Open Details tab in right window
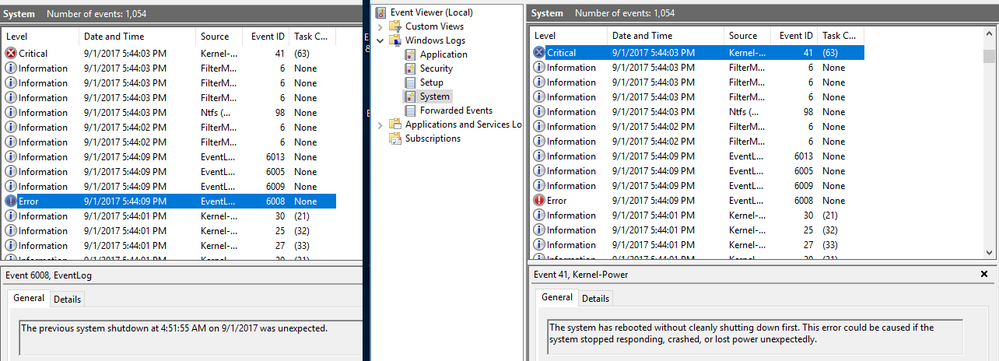Screen dimensions: 999x361 tap(595, 299)
